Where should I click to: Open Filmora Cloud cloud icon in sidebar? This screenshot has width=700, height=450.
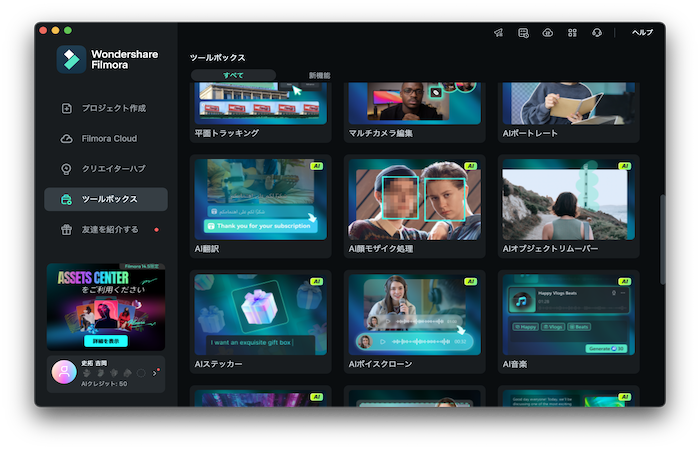coord(67,138)
